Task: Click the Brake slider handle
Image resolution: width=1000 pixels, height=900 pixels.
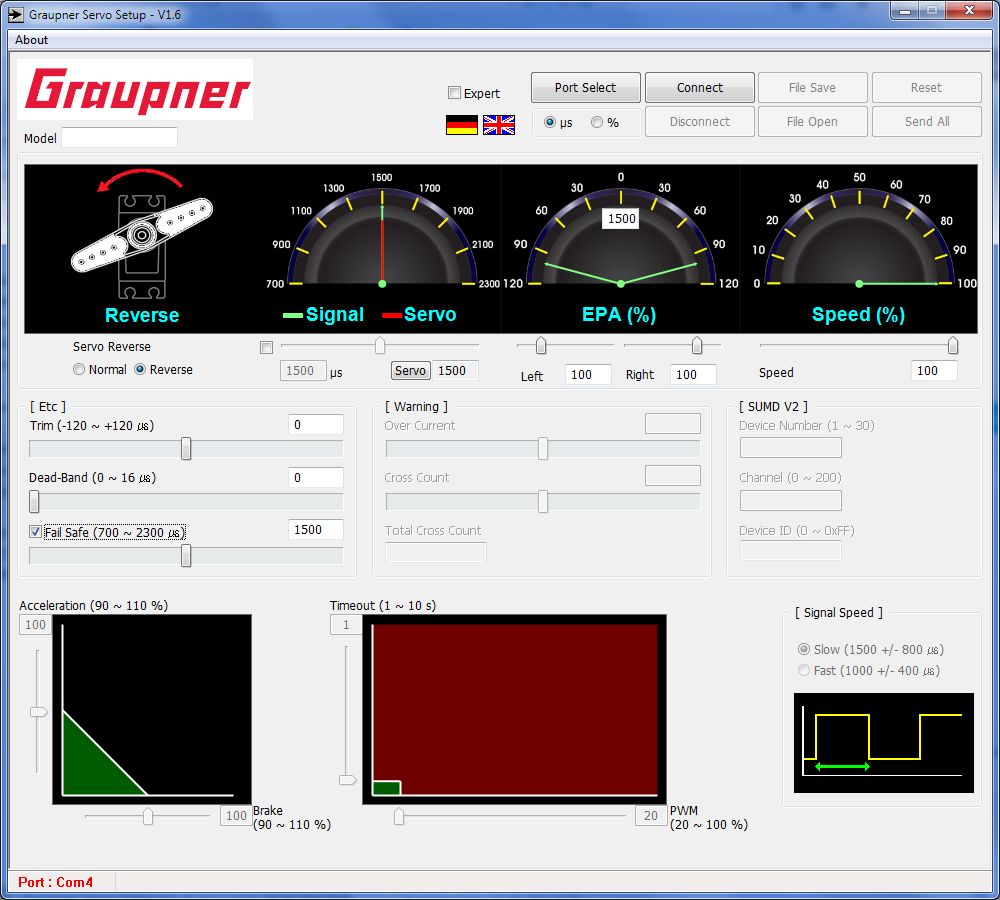Action: (148, 816)
